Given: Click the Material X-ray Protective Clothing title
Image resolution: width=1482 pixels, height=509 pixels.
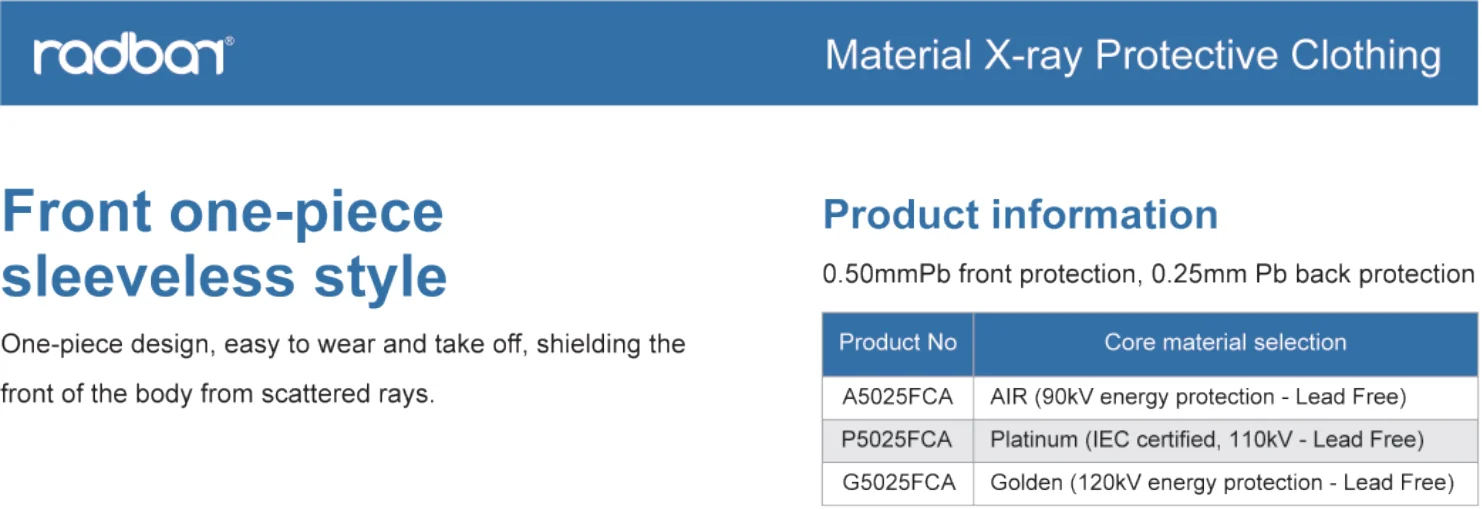Looking at the screenshot, I should click(1132, 55).
